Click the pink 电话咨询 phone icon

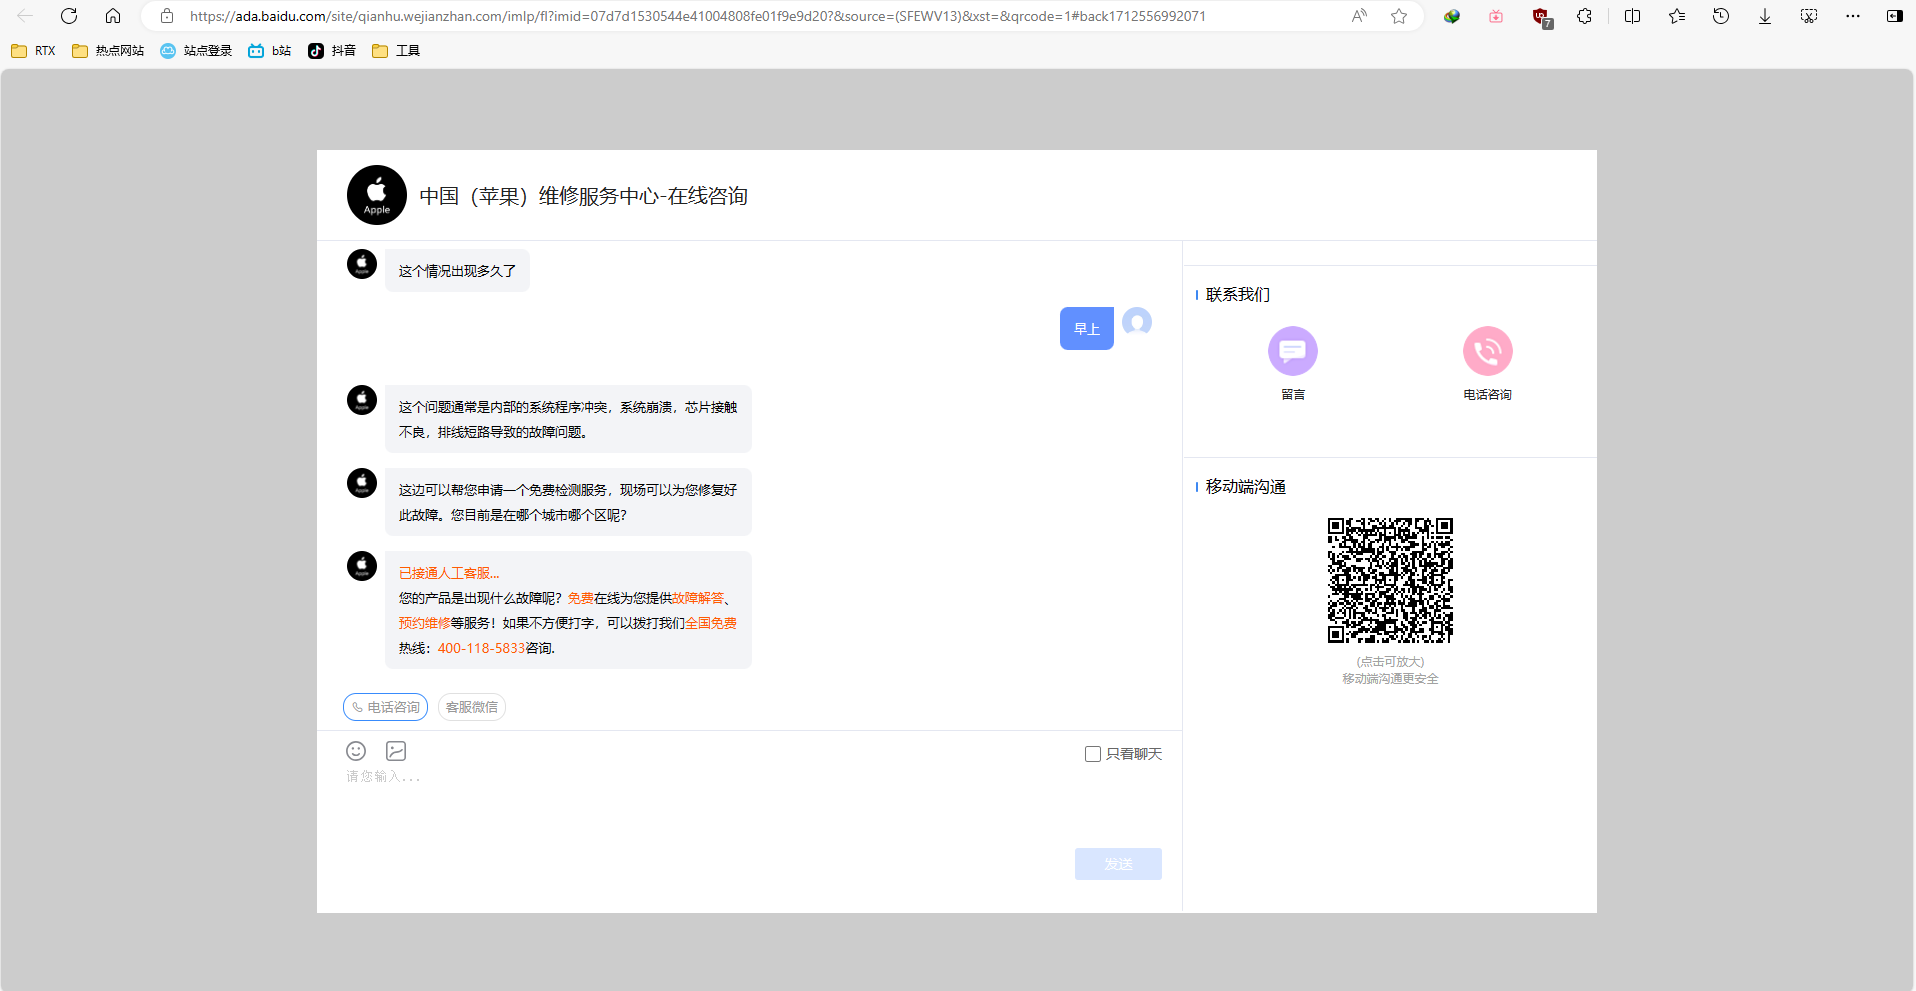coord(1487,351)
